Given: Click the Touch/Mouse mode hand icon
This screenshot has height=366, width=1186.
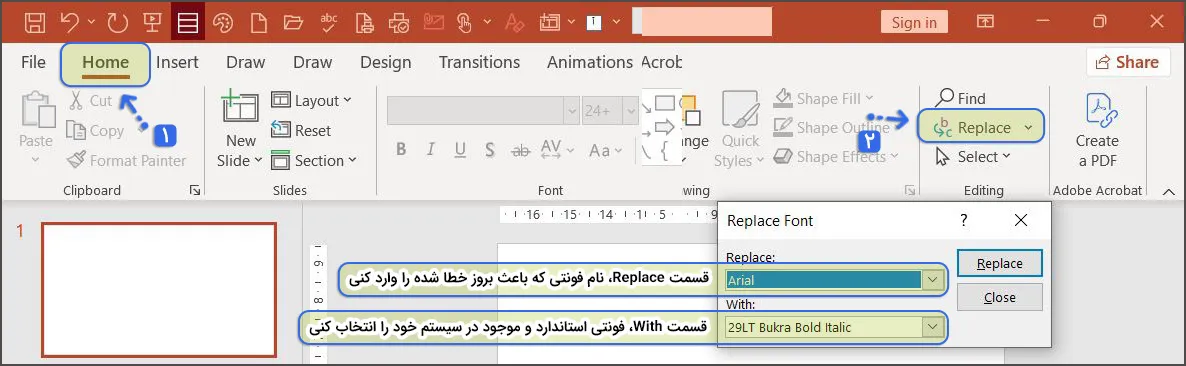Looking at the screenshot, I should pyautogui.click(x=464, y=23).
